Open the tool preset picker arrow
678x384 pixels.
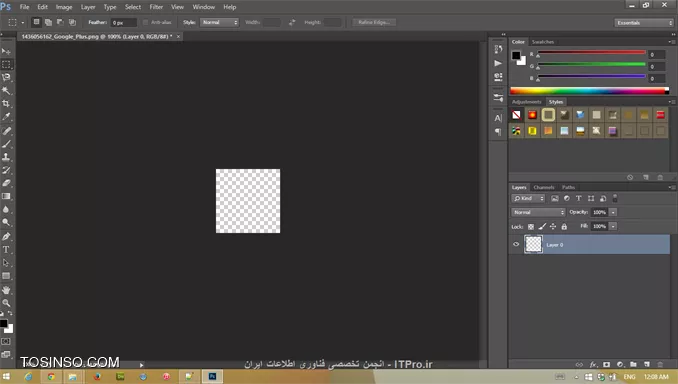22,22
